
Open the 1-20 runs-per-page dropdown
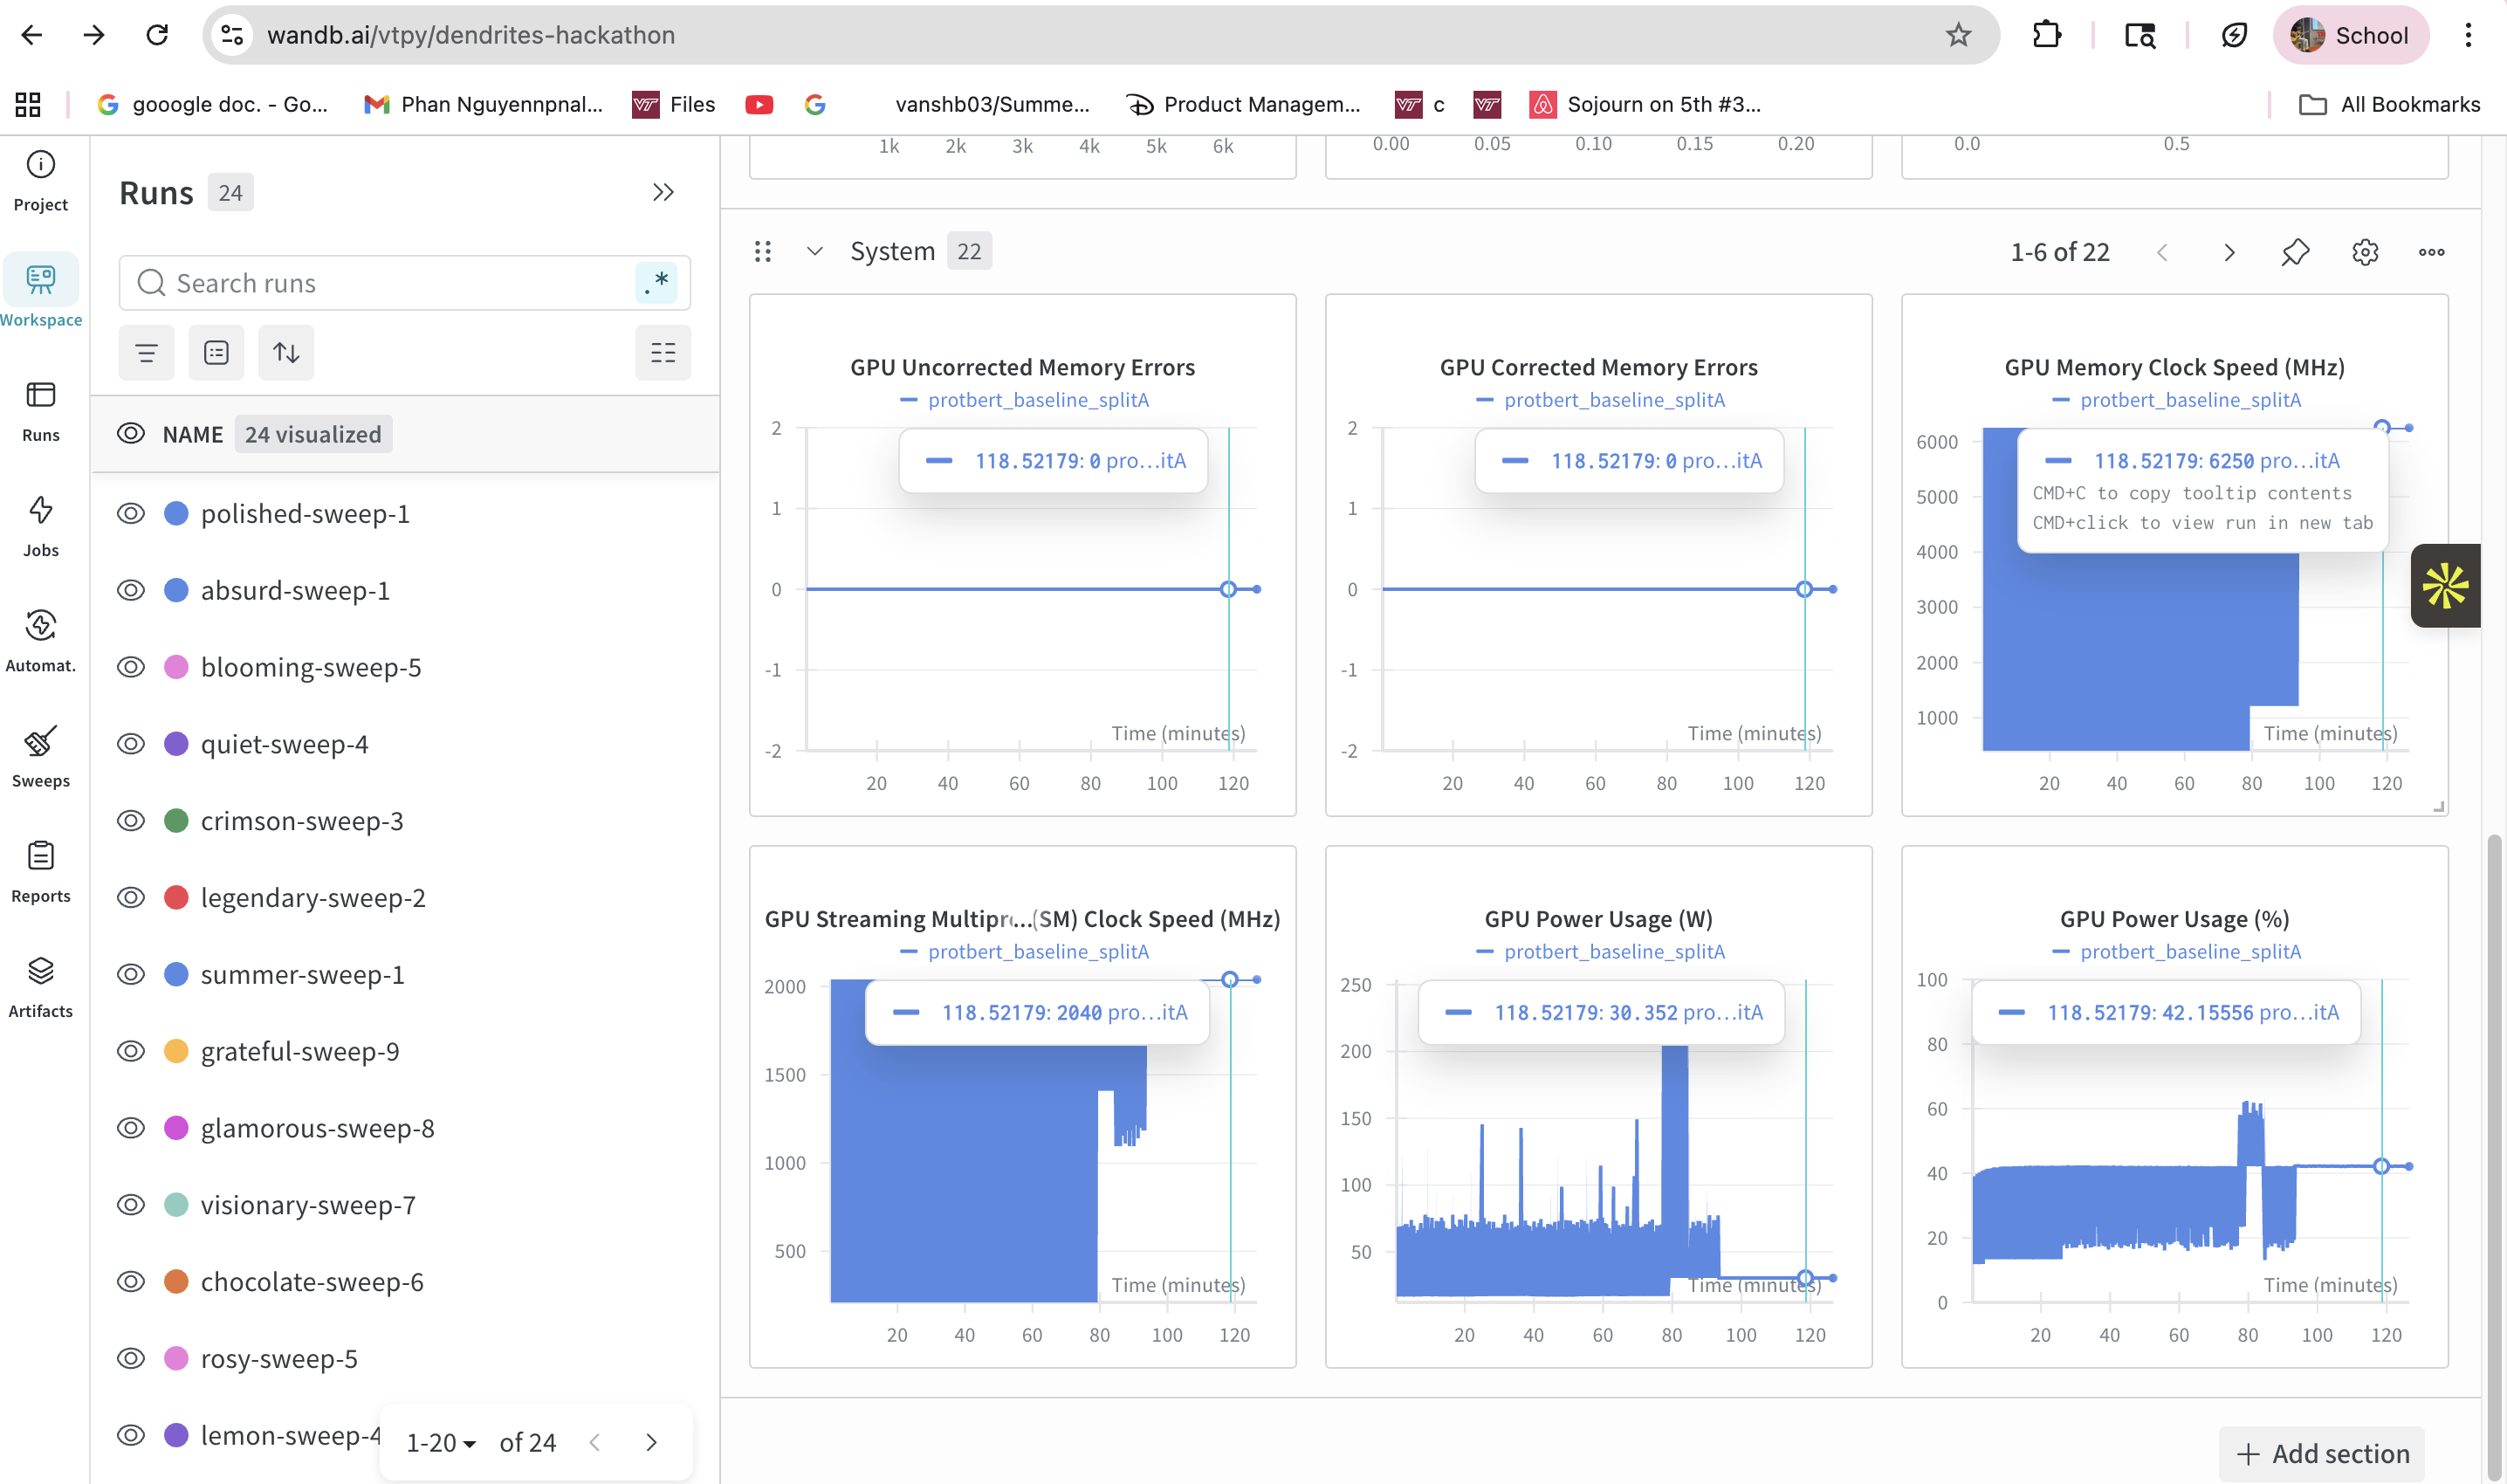click(x=441, y=1443)
